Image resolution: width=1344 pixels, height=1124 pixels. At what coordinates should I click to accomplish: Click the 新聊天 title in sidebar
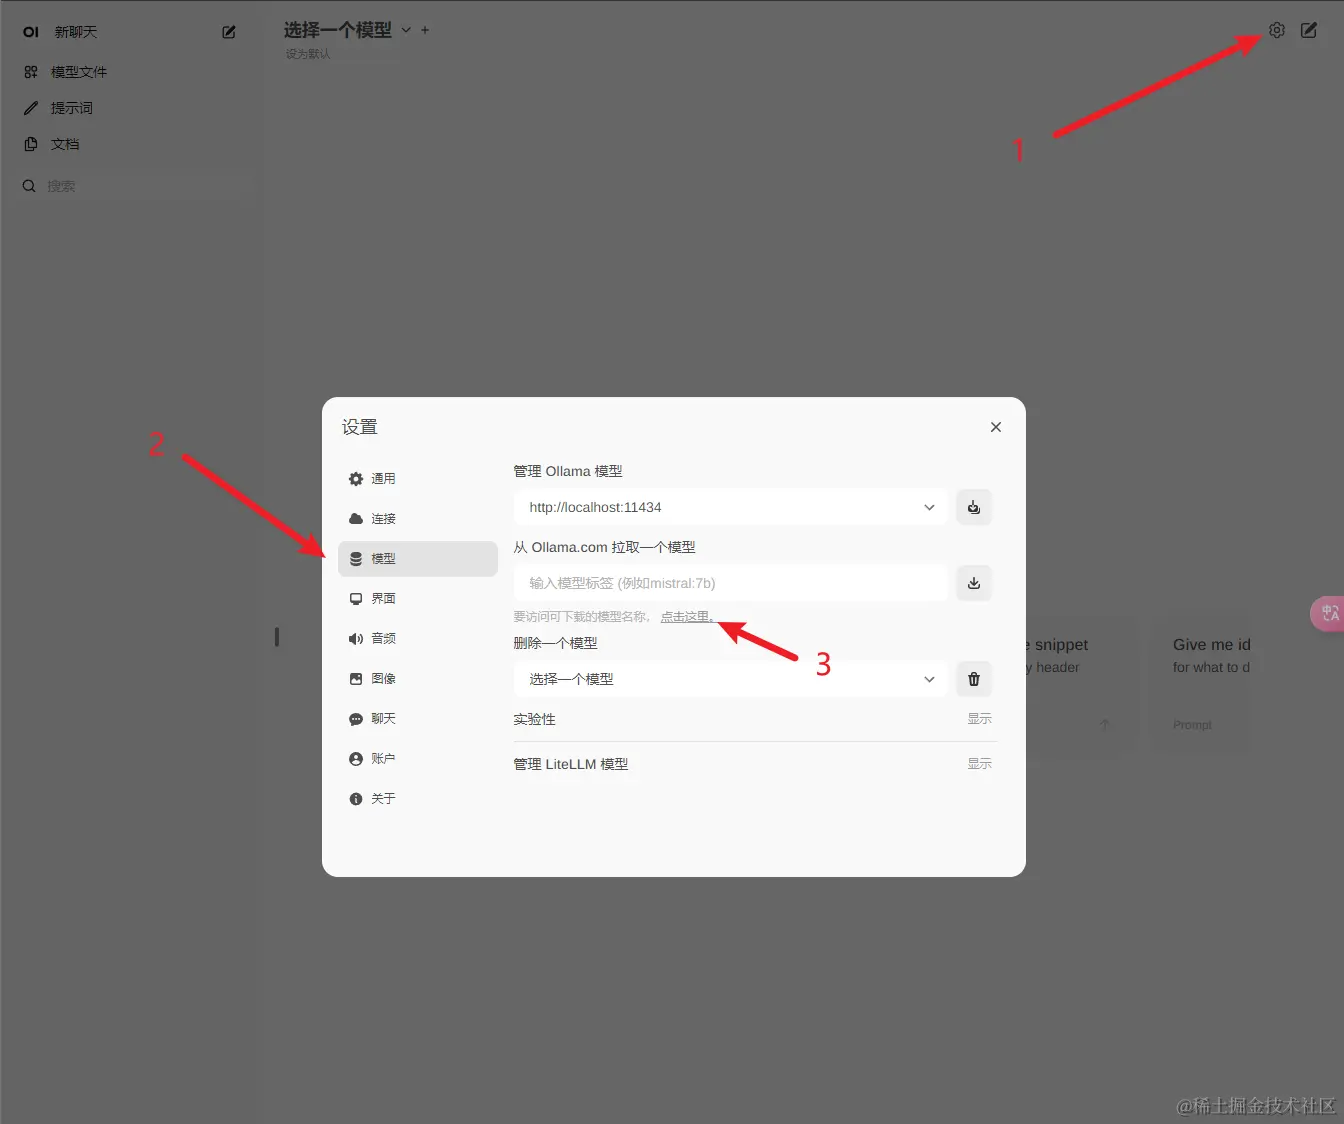click(x=76, y=32)
